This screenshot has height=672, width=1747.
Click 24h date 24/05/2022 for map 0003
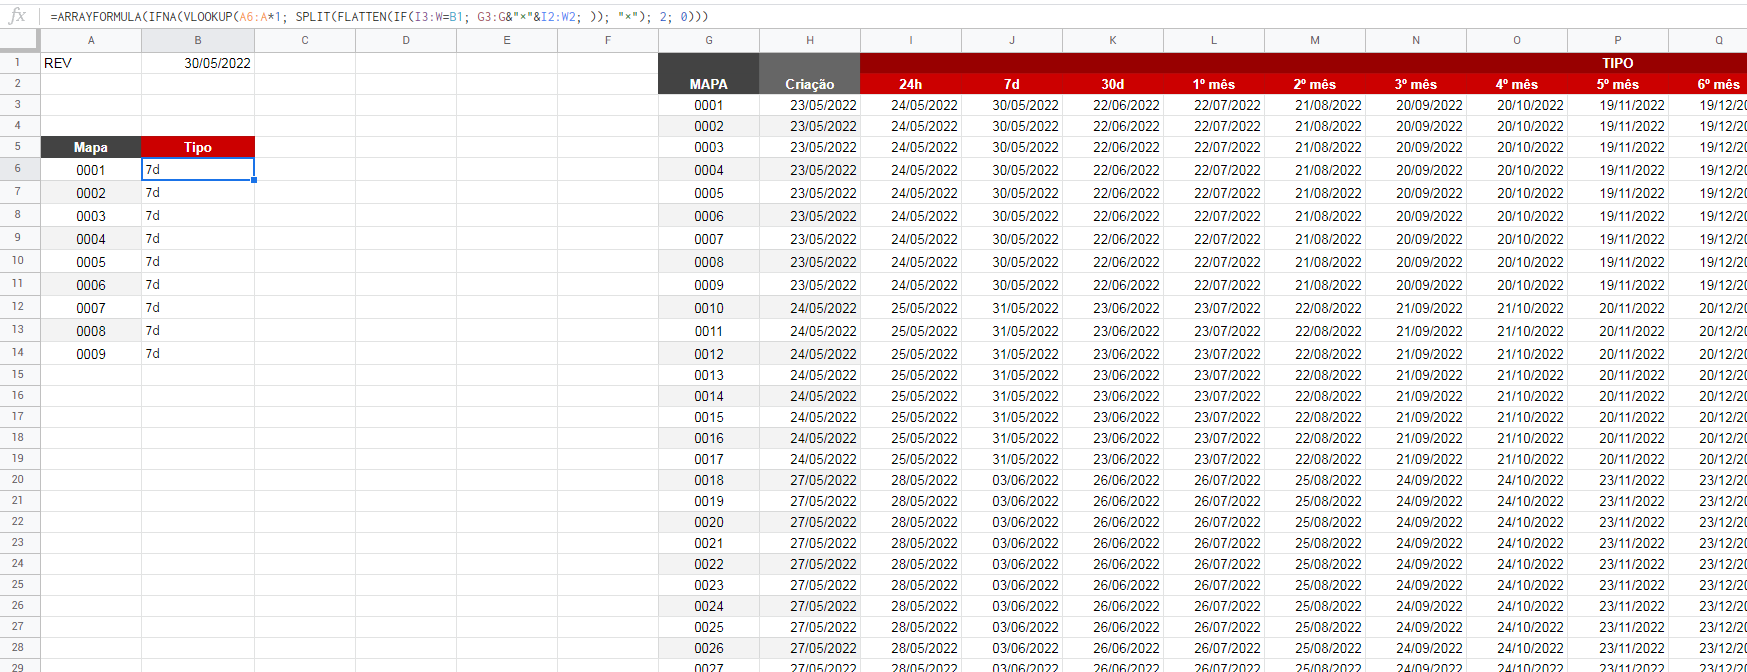tap(911, 147)
